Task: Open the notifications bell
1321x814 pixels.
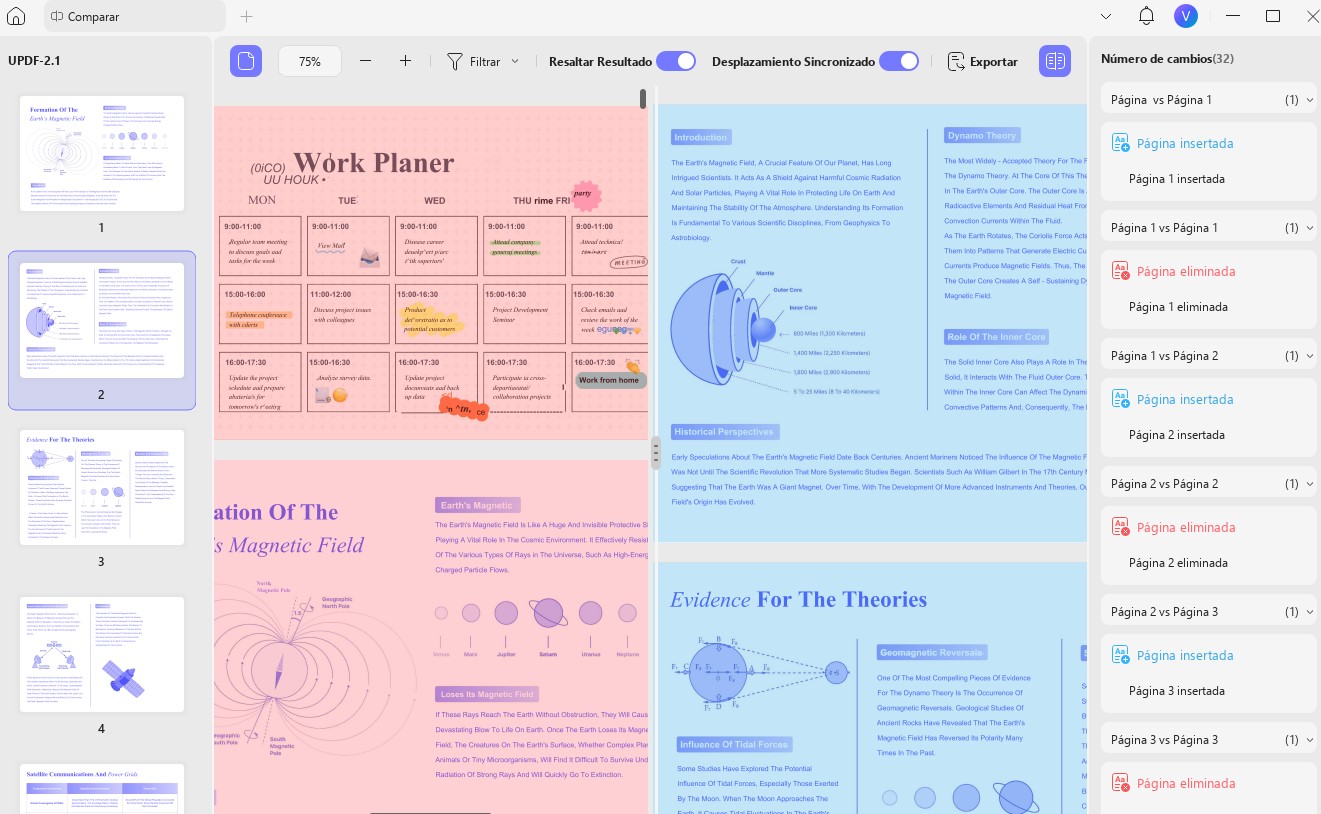Action: (x=1146, y=16)
